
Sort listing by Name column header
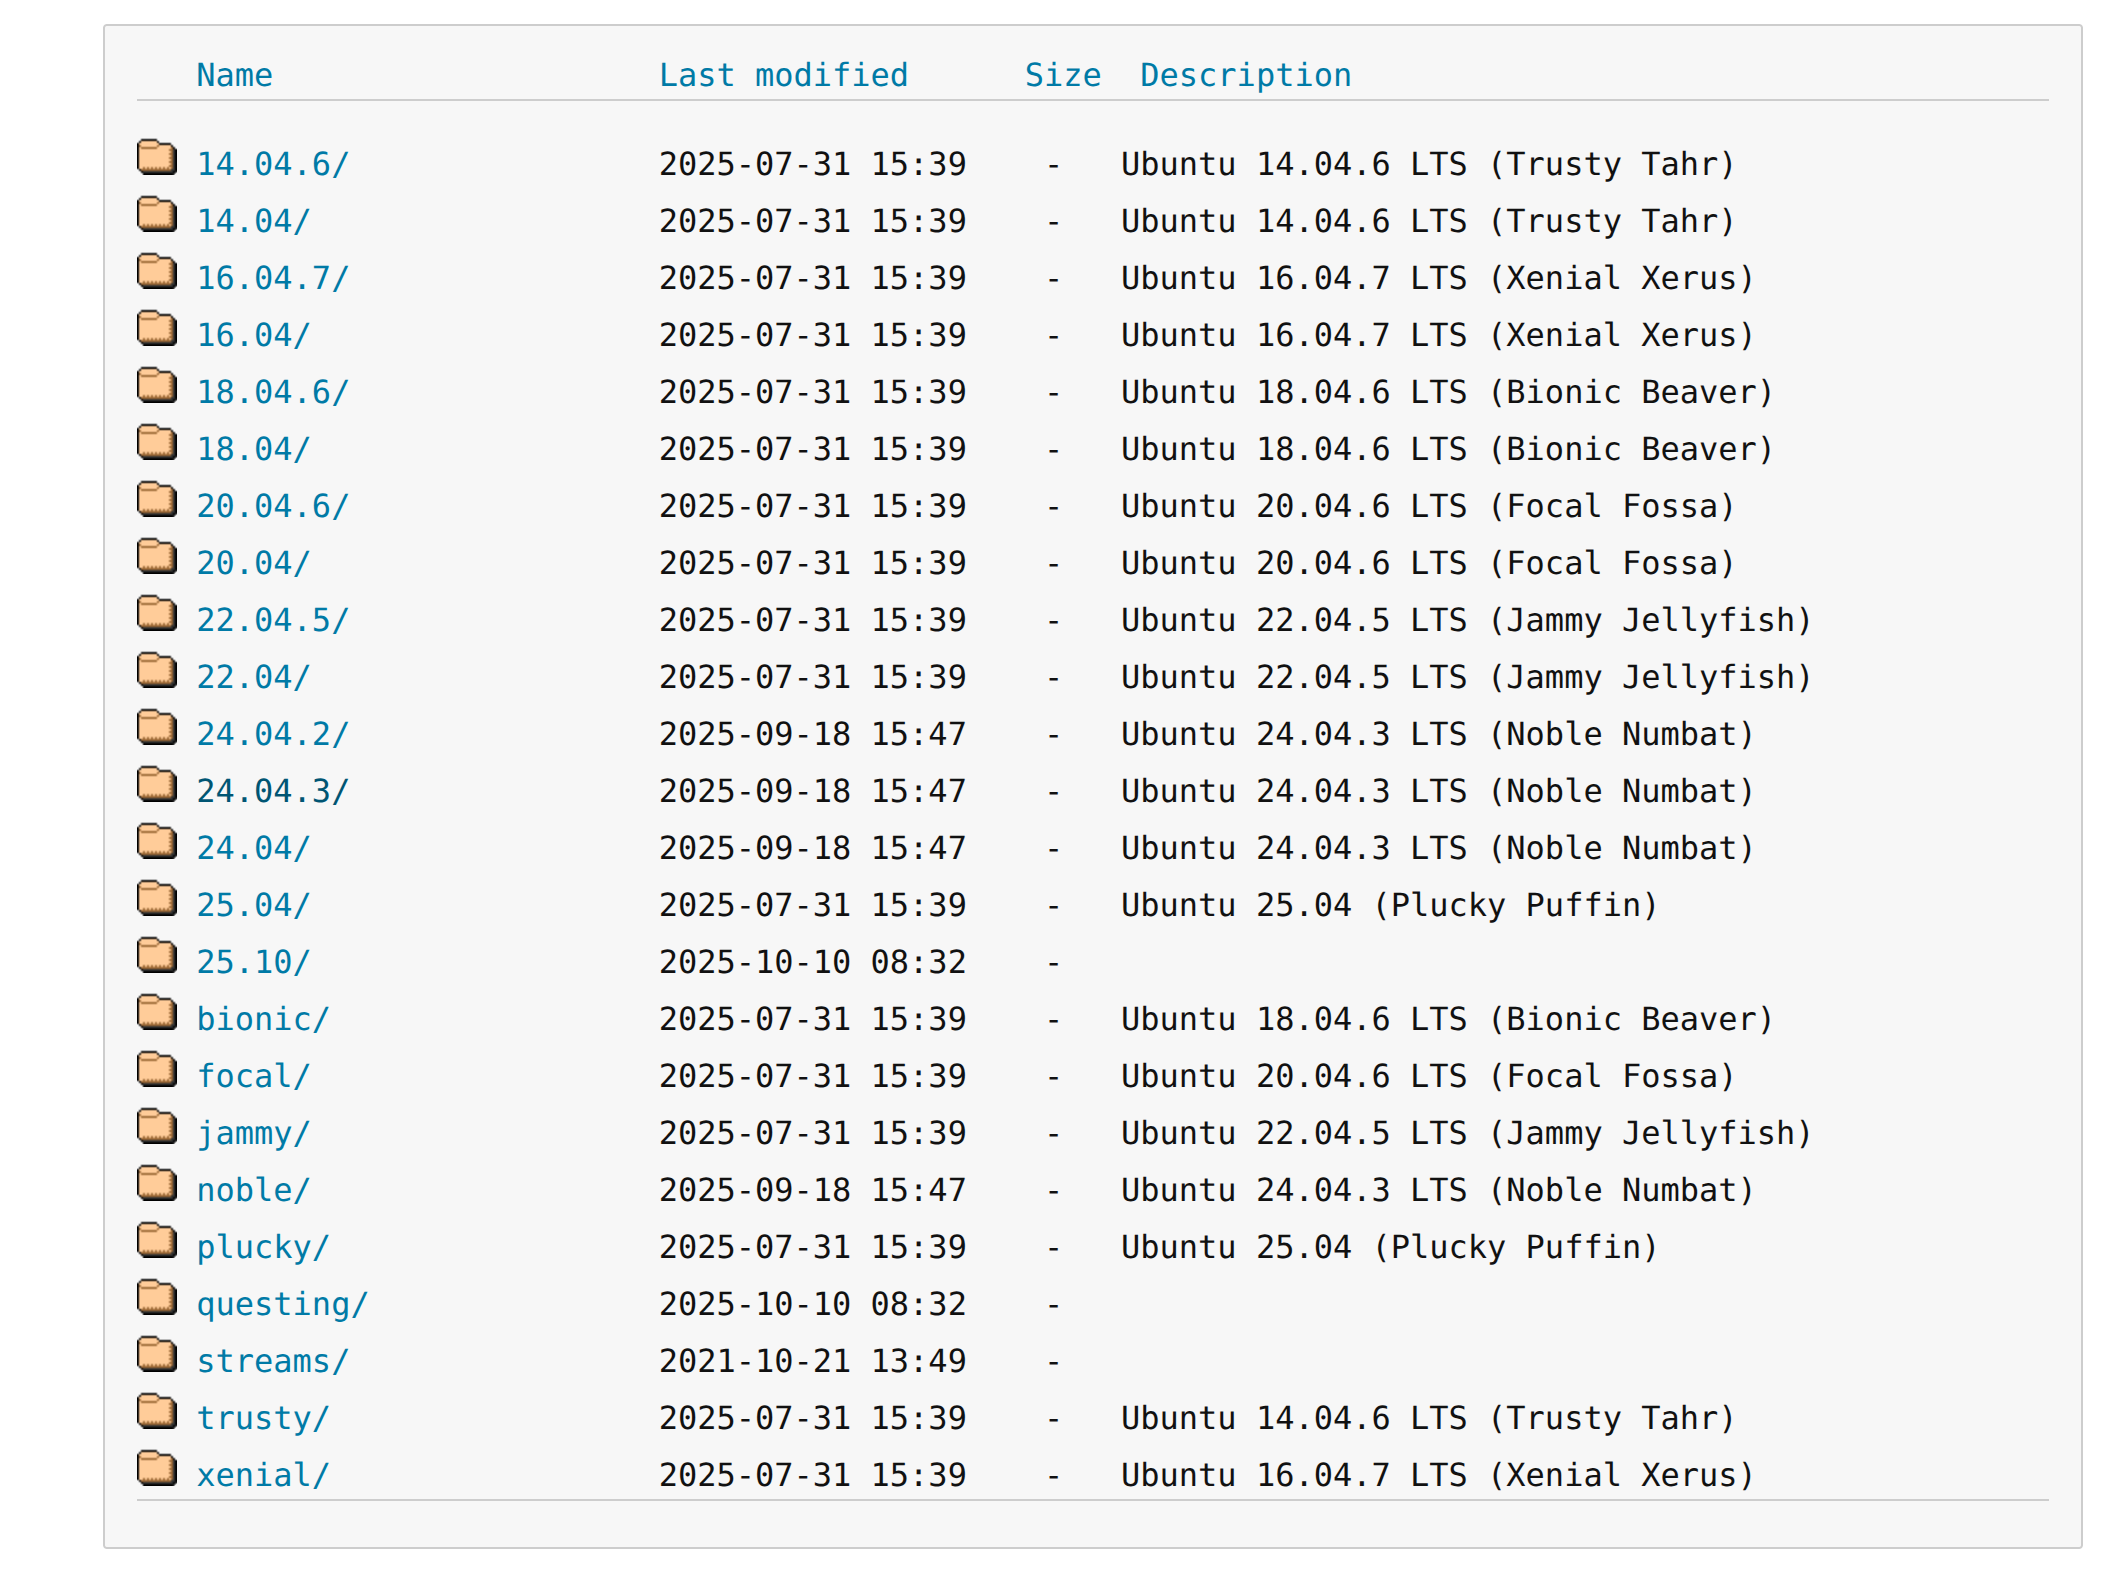pos(234,75)
